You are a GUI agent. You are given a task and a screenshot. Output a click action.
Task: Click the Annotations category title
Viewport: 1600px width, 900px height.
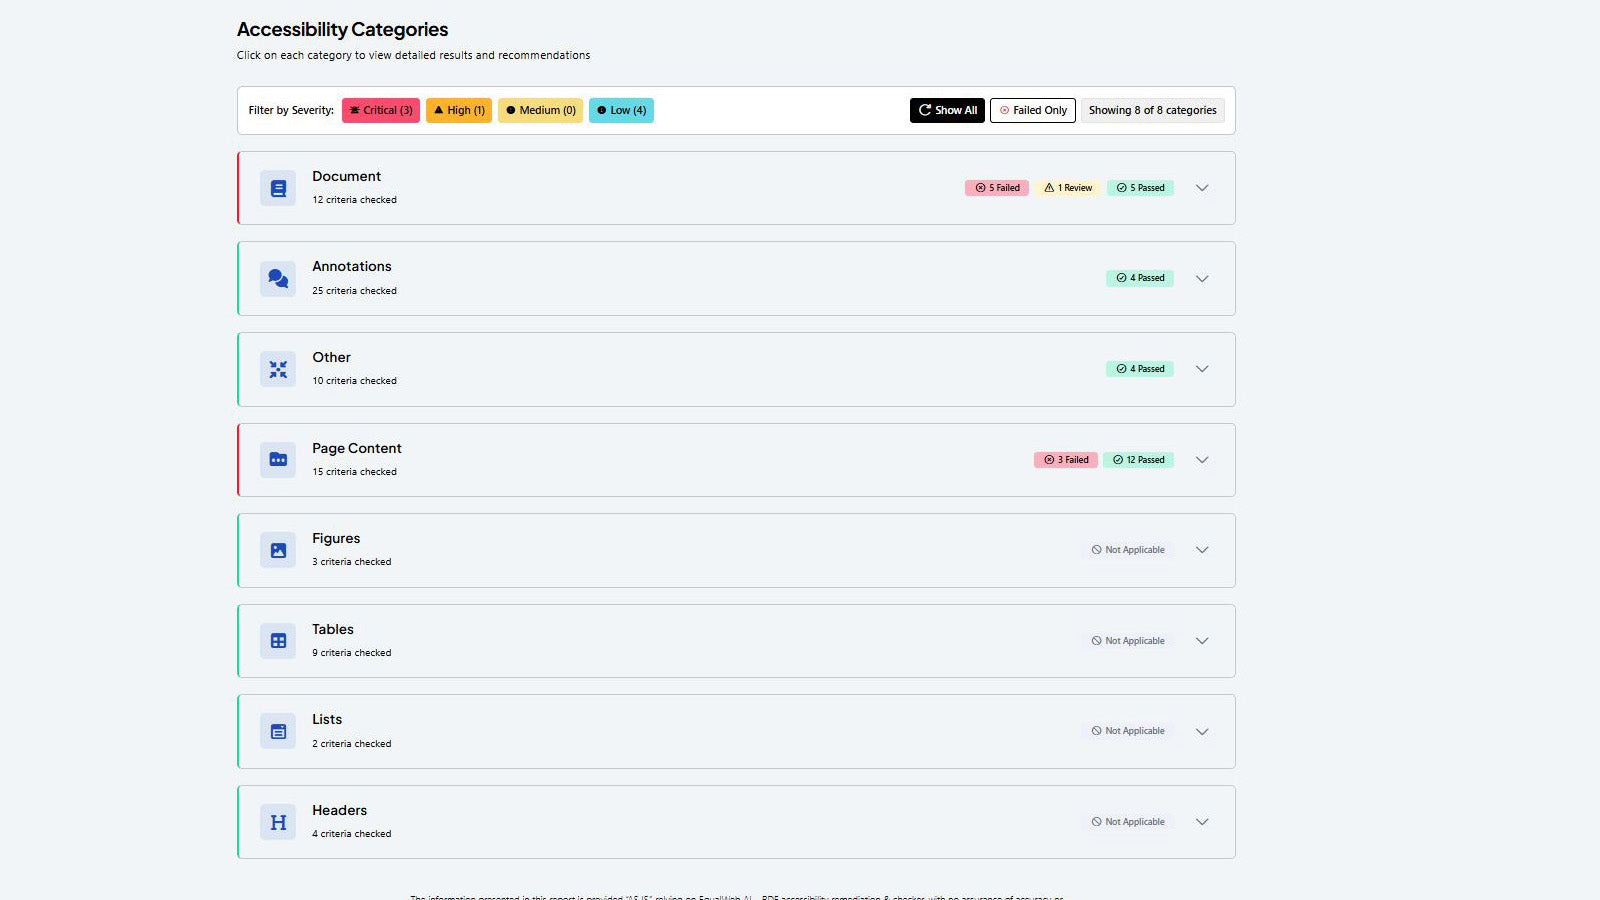coord(352,266)
